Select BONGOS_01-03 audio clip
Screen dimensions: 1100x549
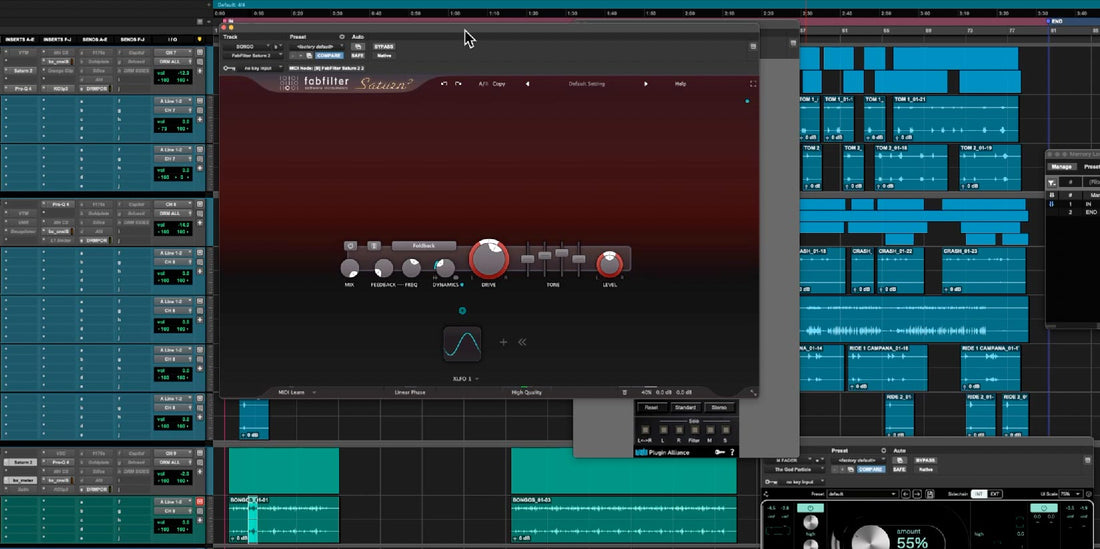[624, 520]
